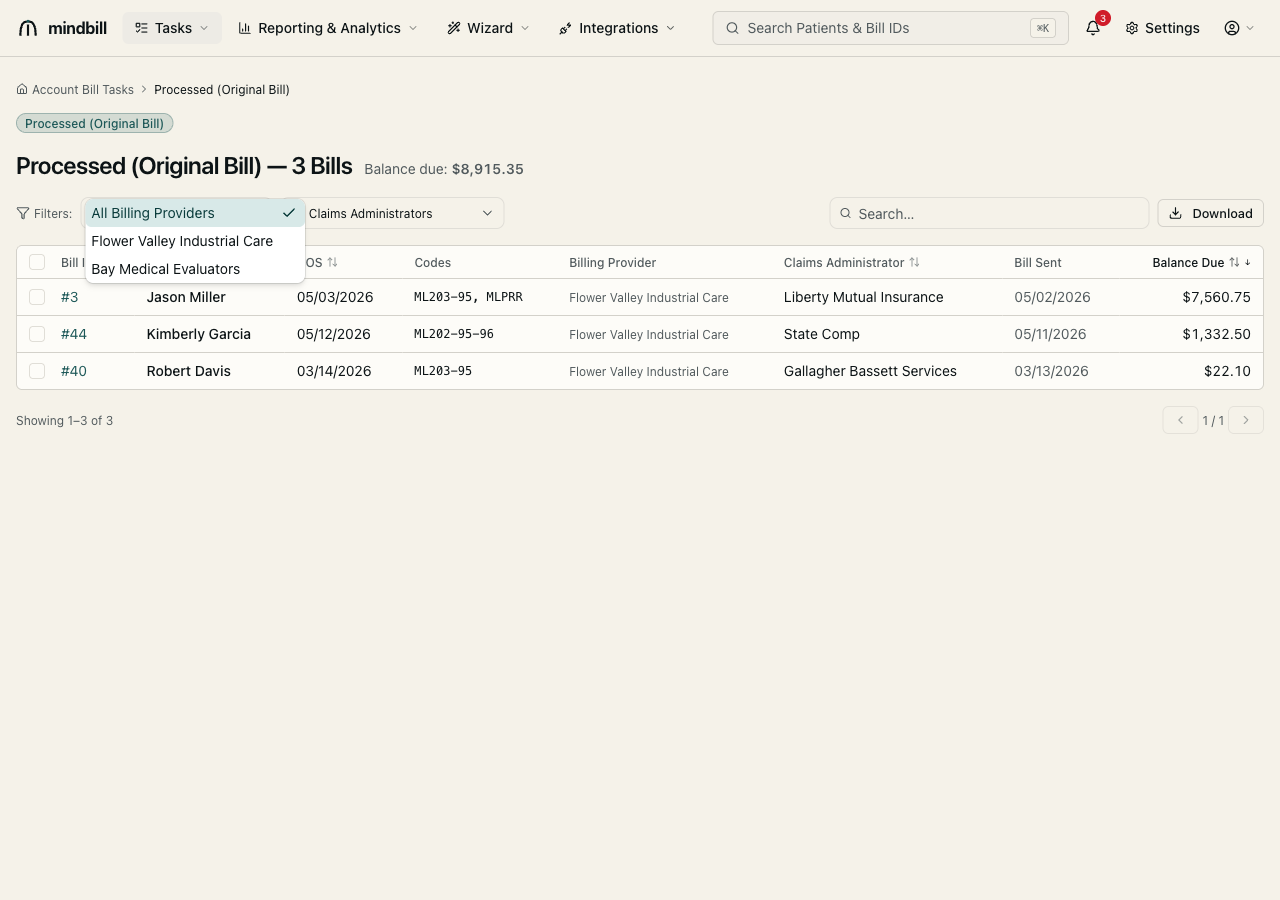Viewport: 1280px width, 900px height.
Task: Open the Tasks menu
Action: pos(172,28)
